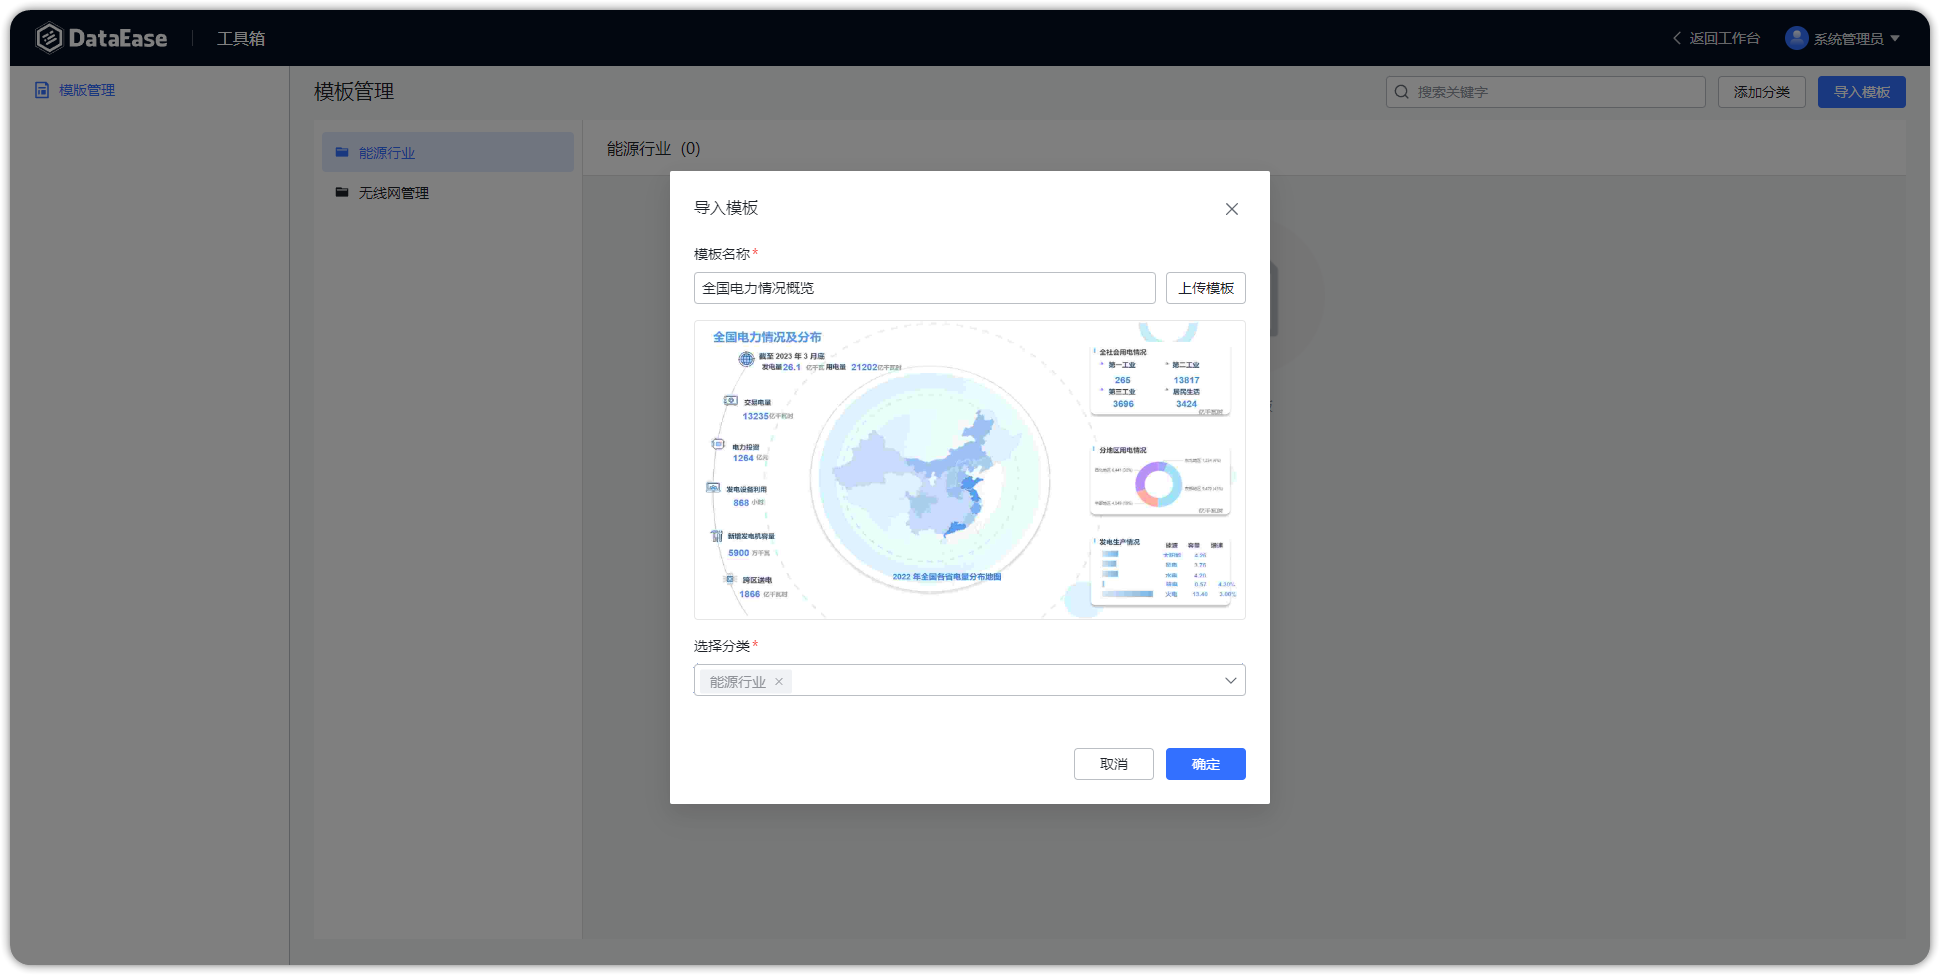1940x975 pixels.
Task: Select the 能源行业 category row
Action: coord(448,152)
